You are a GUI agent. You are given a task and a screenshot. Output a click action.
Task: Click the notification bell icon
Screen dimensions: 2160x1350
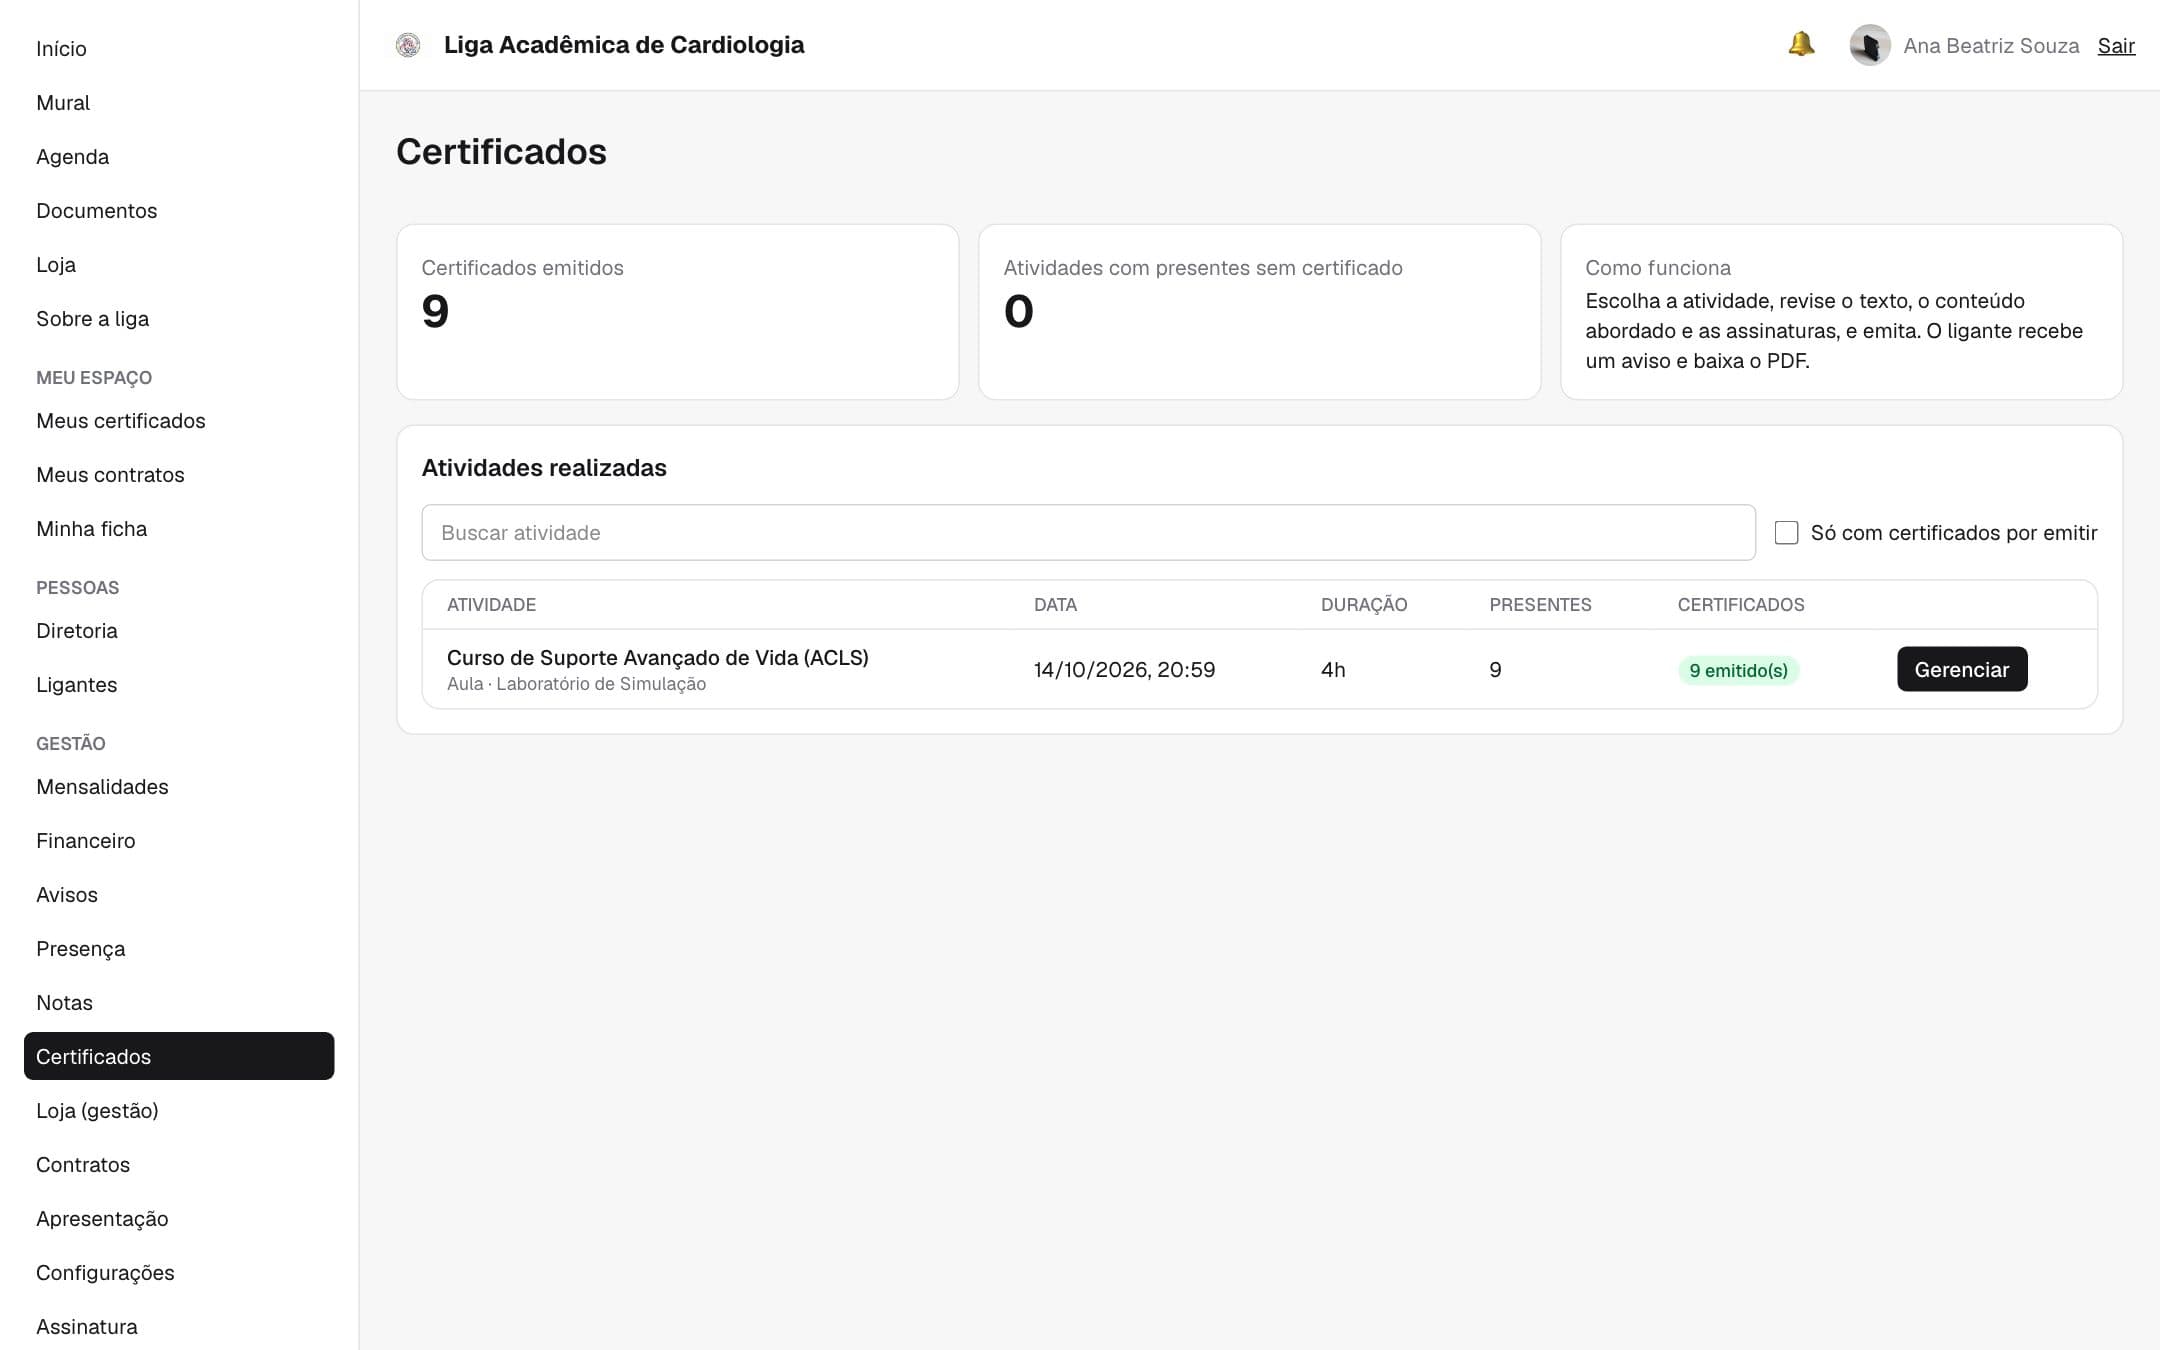tap(1801, 45)
